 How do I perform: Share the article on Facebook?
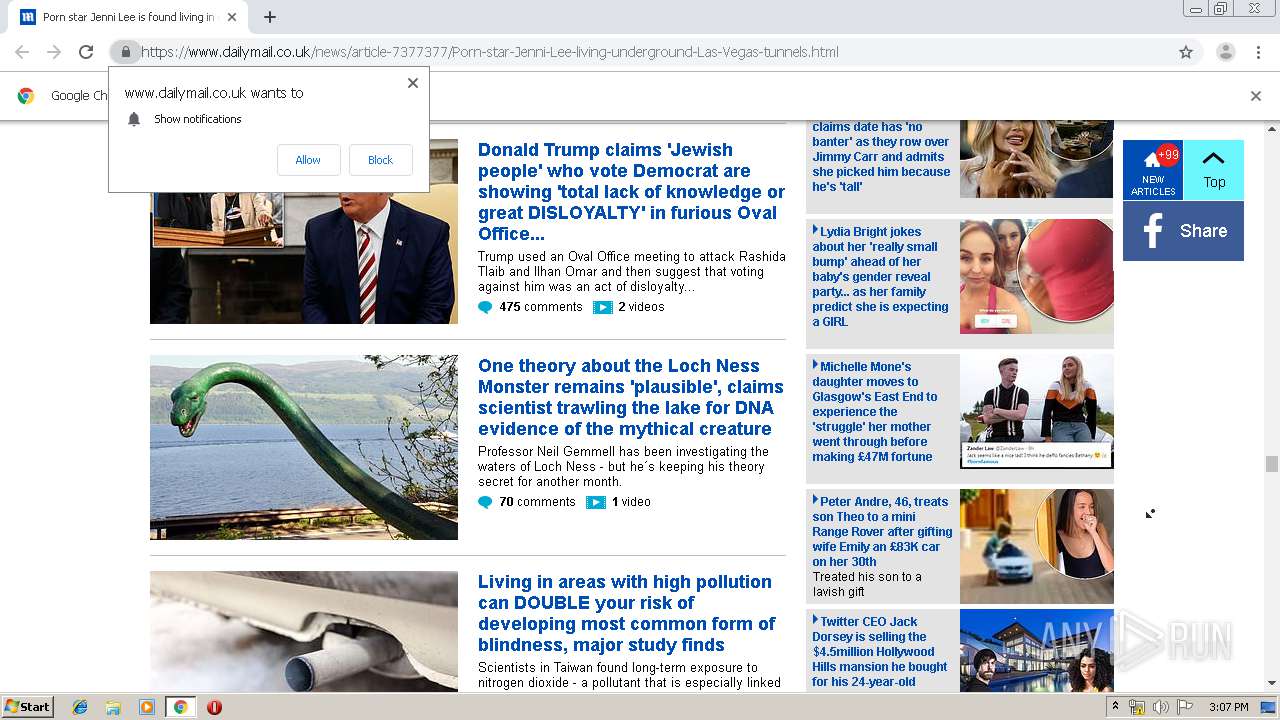click(x=1183, y=231)
